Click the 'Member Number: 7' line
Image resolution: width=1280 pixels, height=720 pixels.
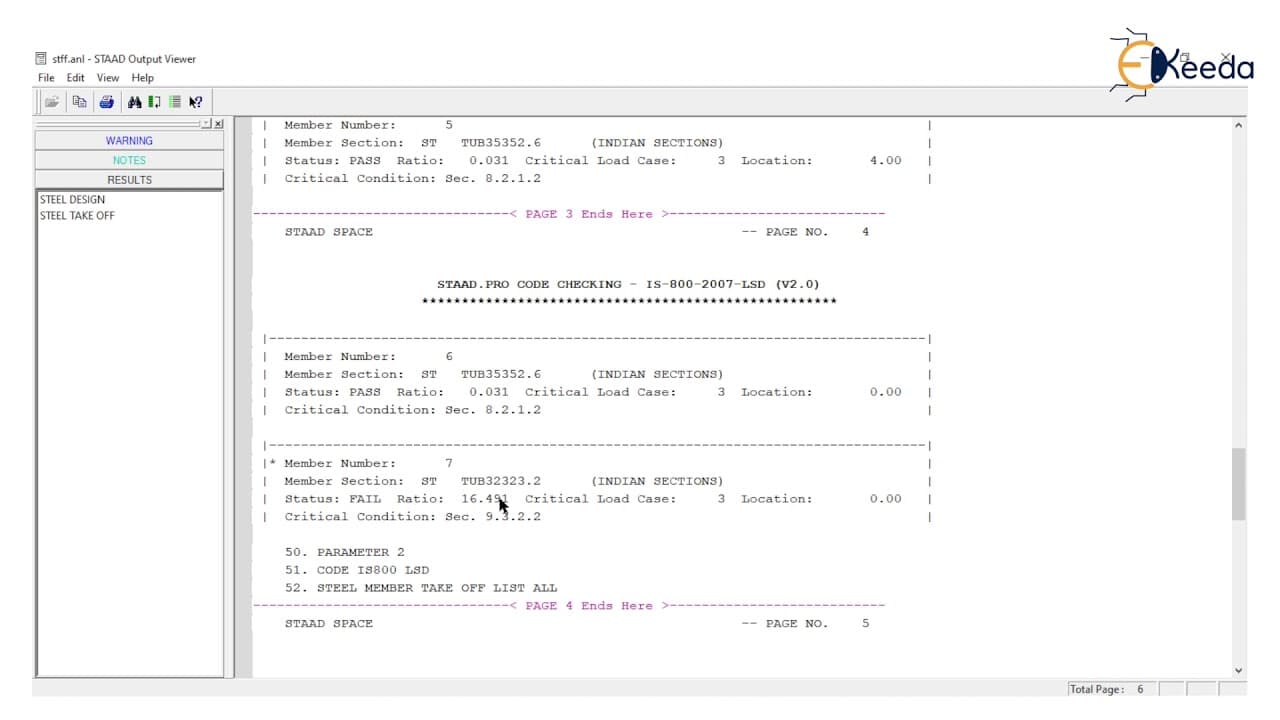(368, 463)
